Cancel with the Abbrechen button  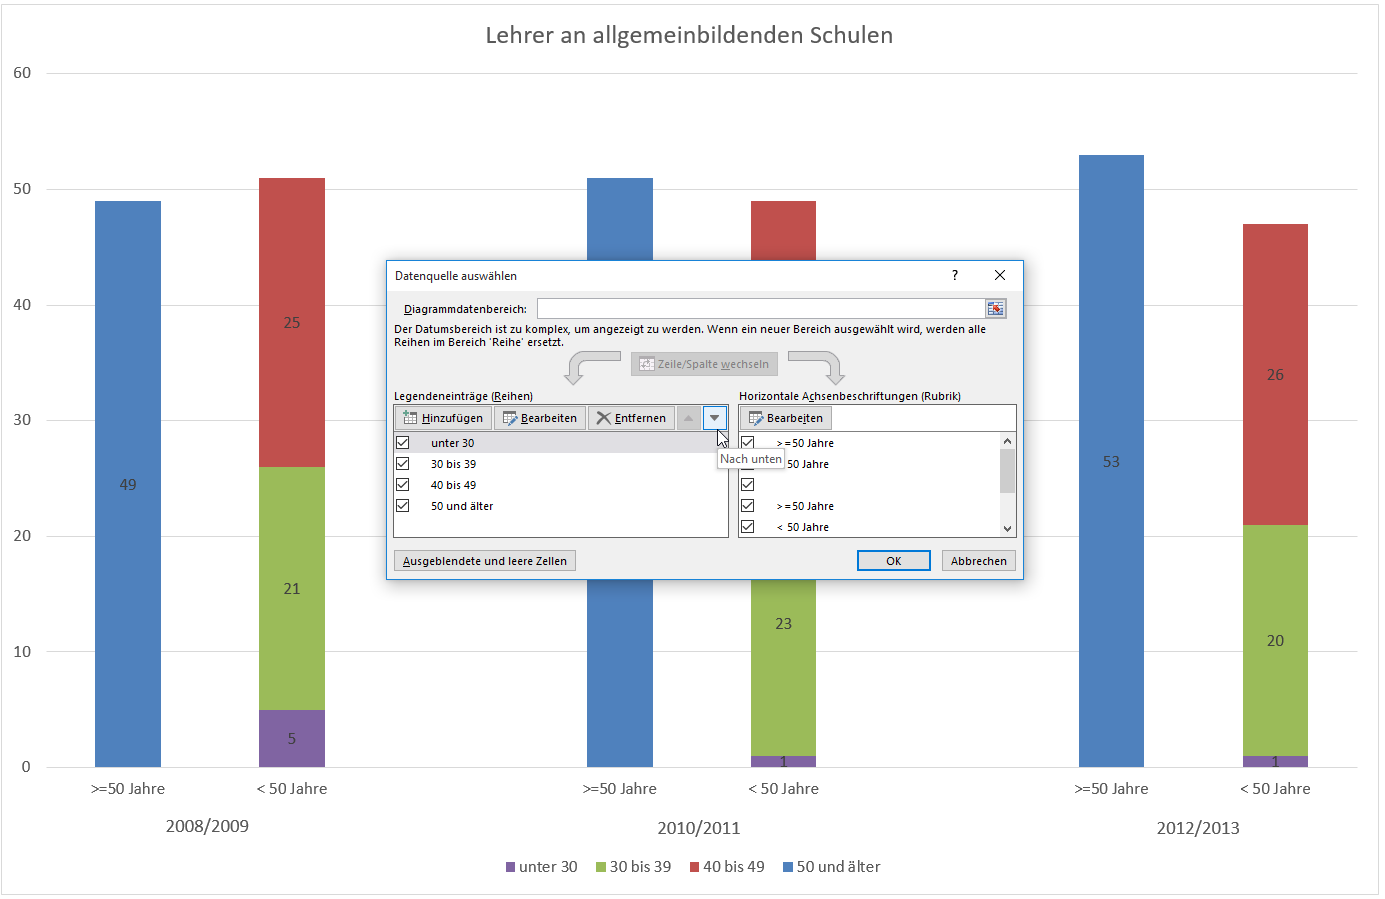click(x=979, y=561)
